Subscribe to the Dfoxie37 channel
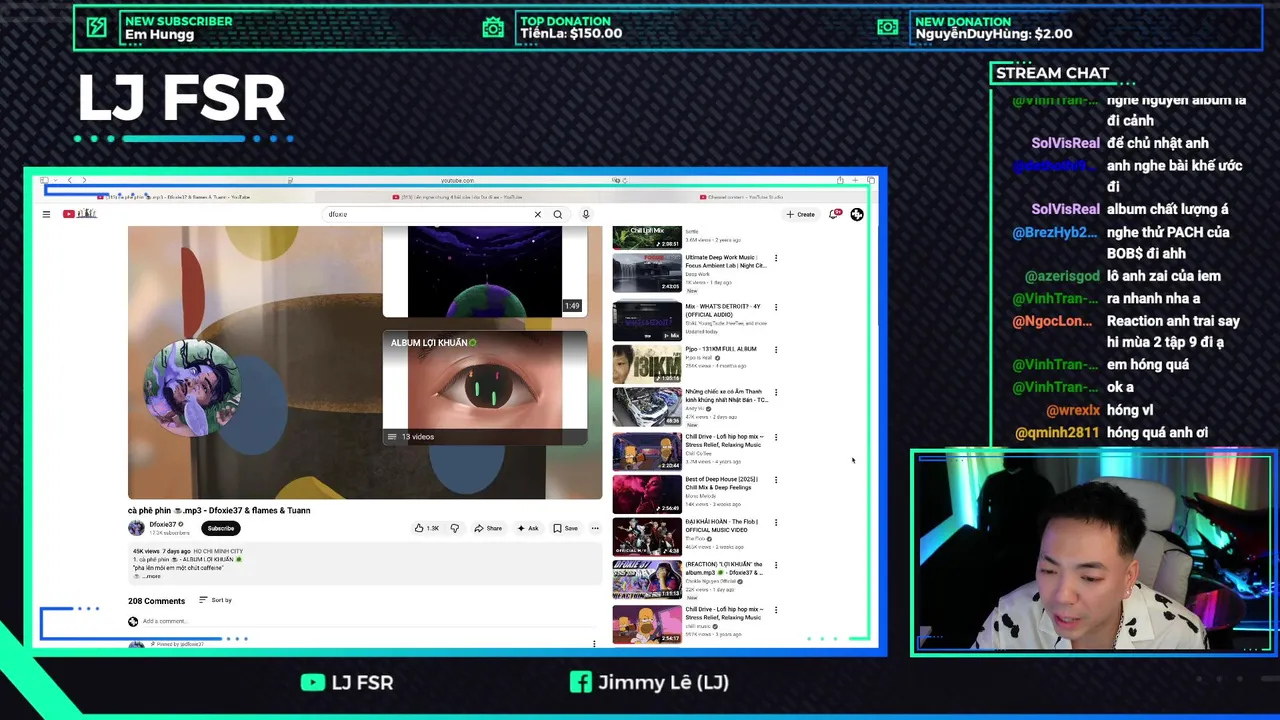This screenshot has width=1280, height=720. coord(221,528)
